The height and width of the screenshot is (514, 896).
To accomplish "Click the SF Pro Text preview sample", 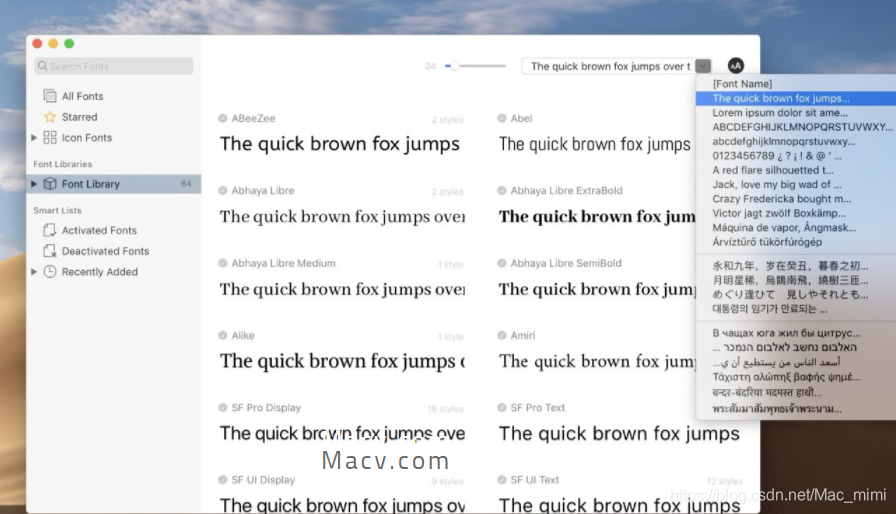I will pos(619,433).
